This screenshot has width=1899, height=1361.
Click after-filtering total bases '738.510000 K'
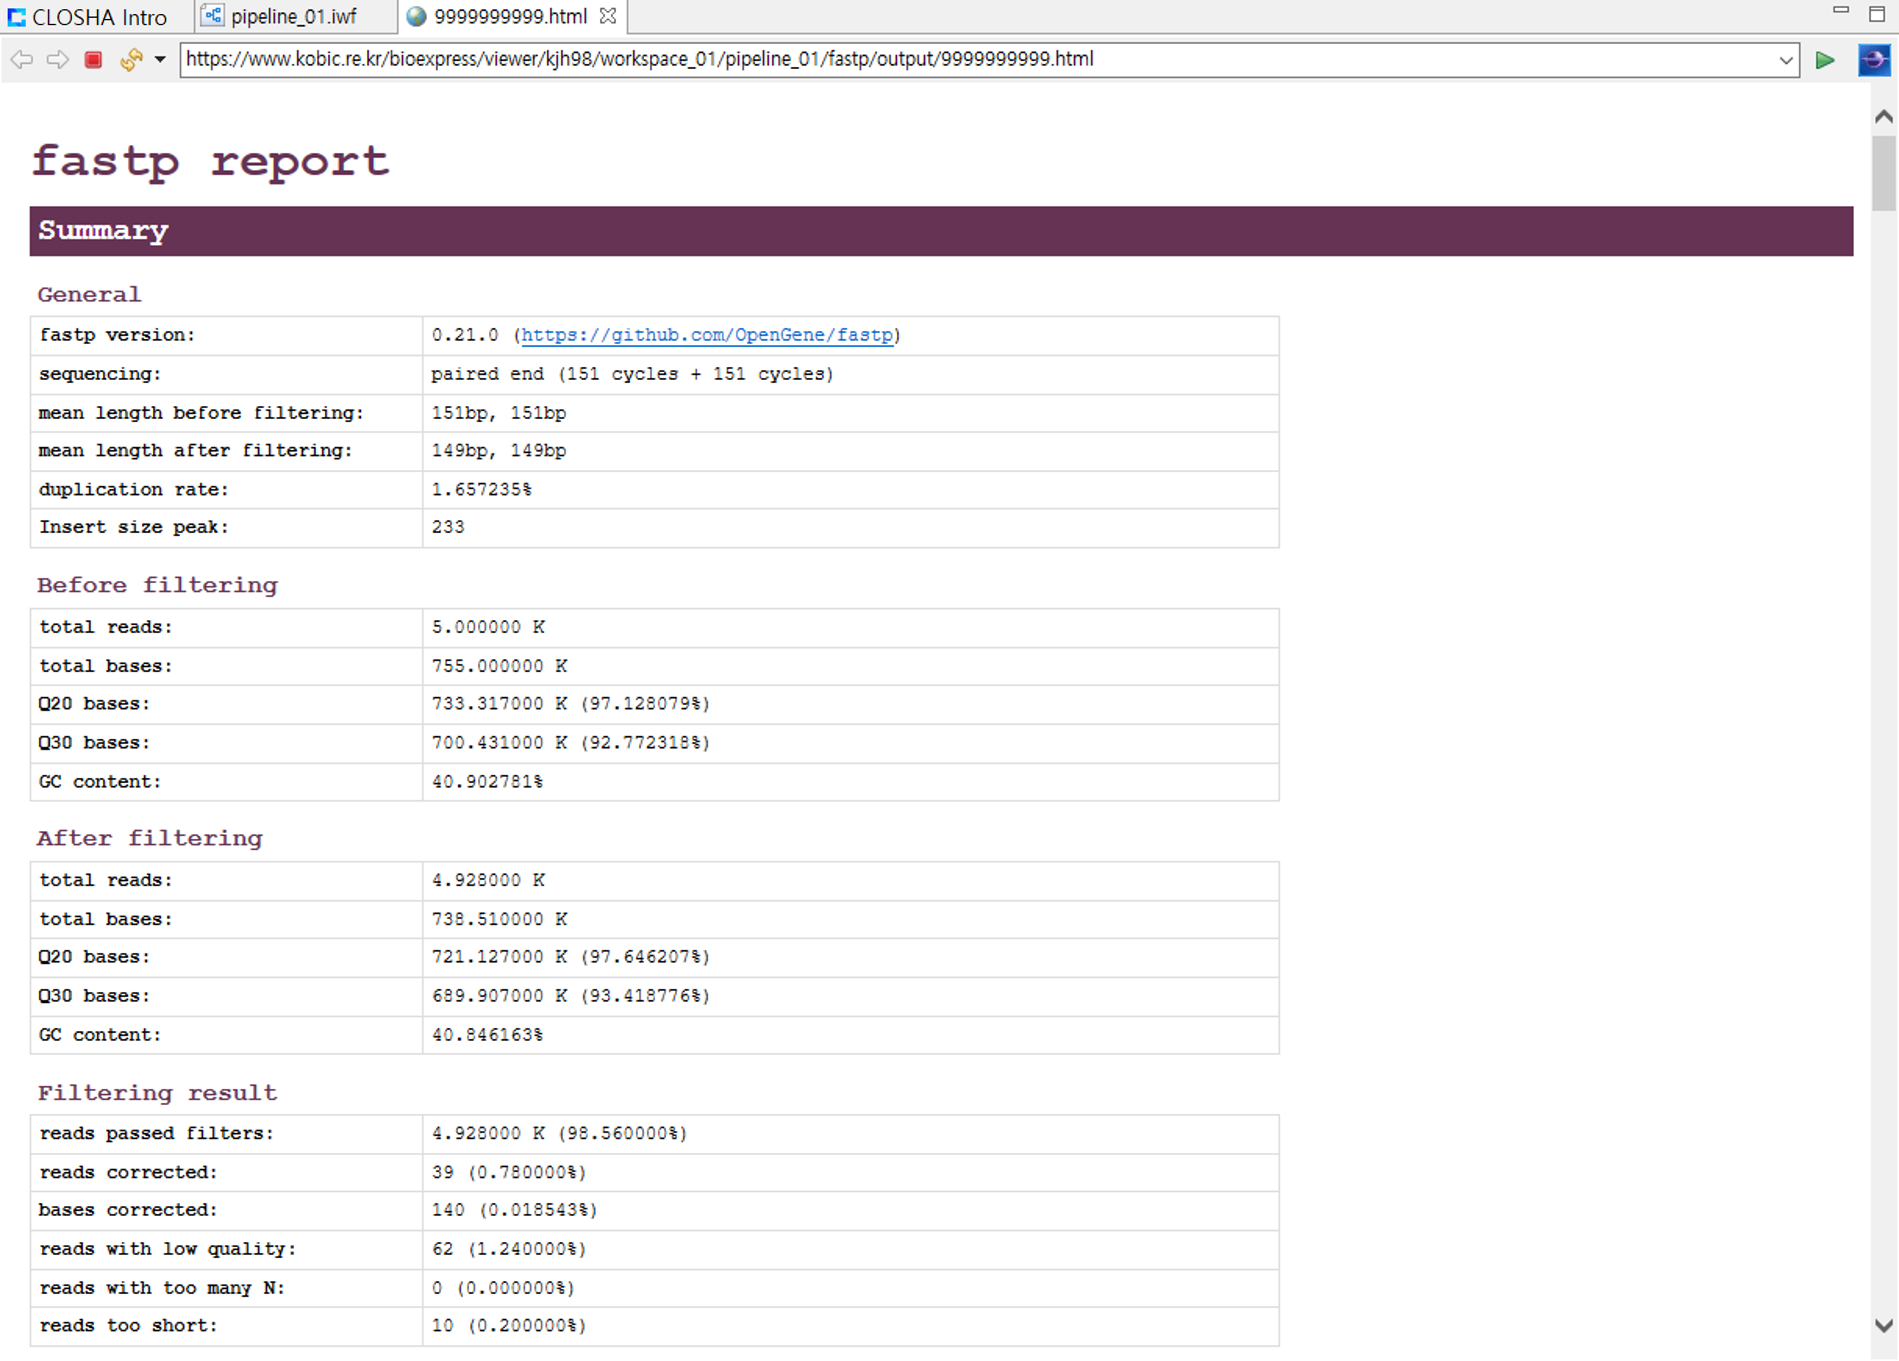pos(499,919)
